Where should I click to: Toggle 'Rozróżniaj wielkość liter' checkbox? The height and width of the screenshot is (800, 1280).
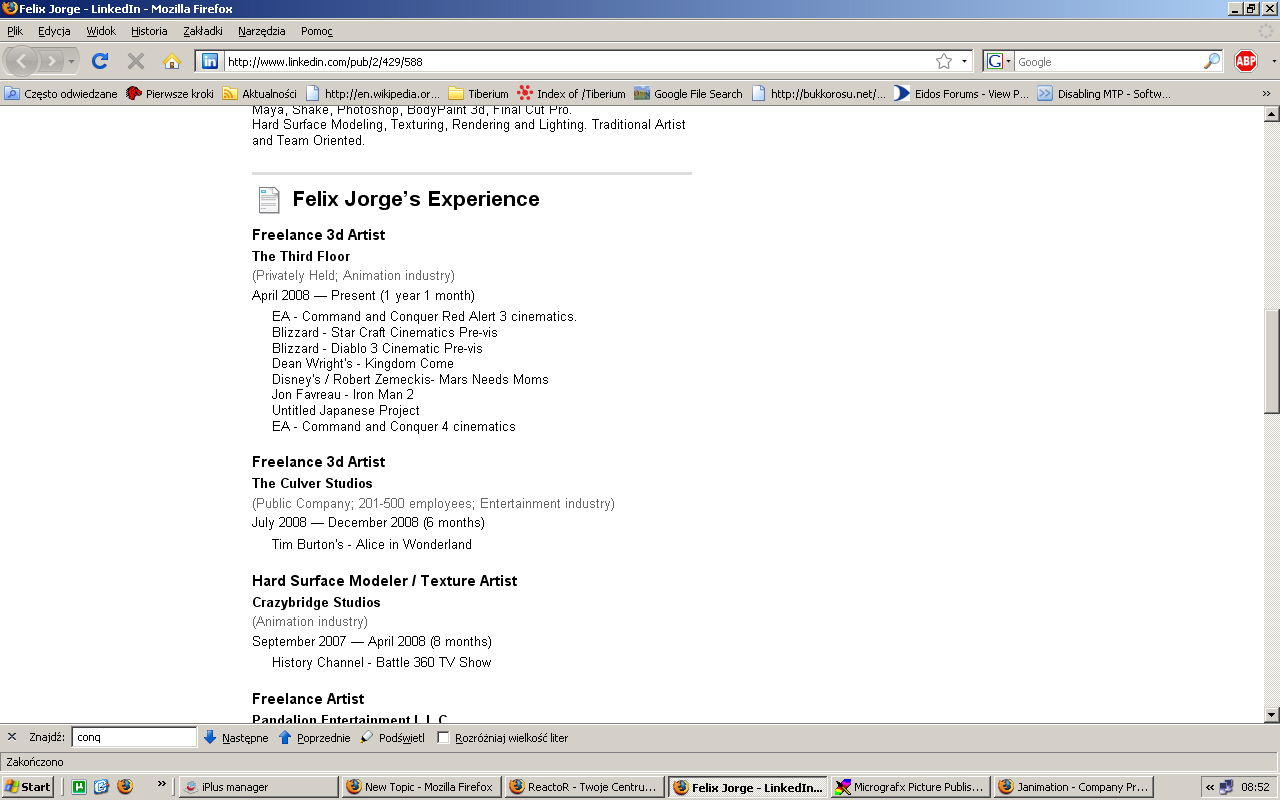coord(444,738)
